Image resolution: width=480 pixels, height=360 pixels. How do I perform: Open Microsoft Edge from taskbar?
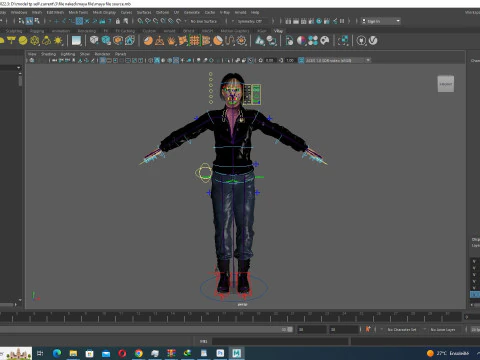click(x=57, y=353)
